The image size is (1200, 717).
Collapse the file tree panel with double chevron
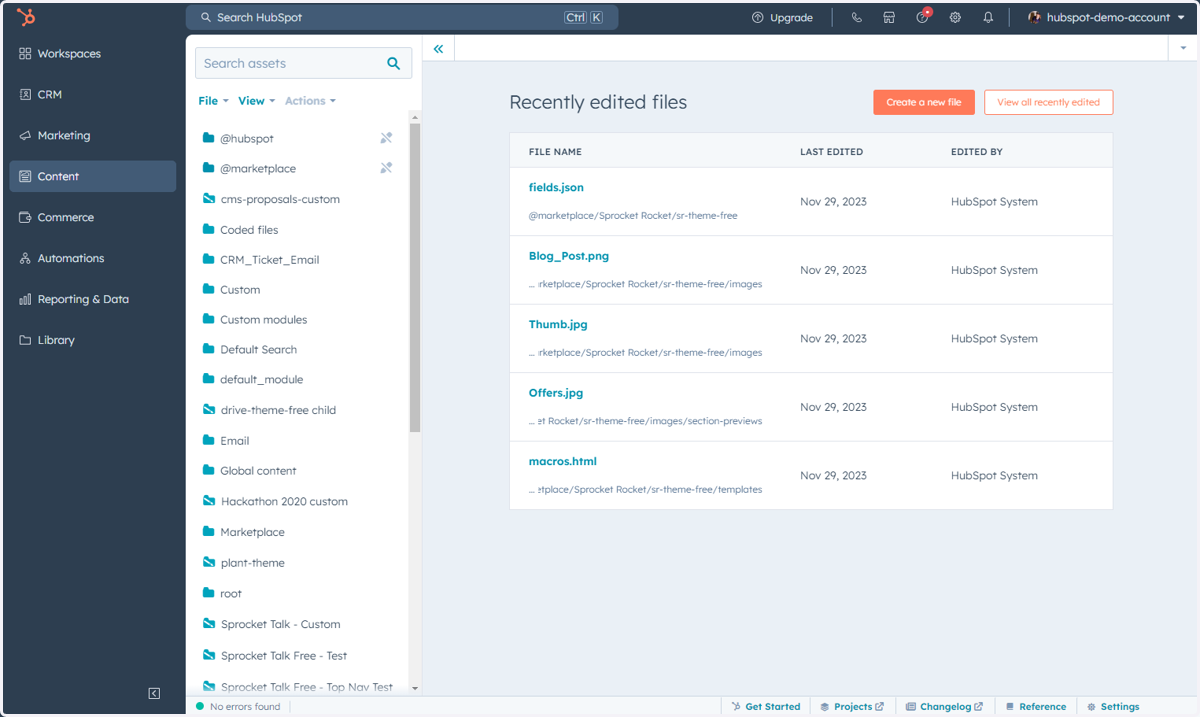438,48
